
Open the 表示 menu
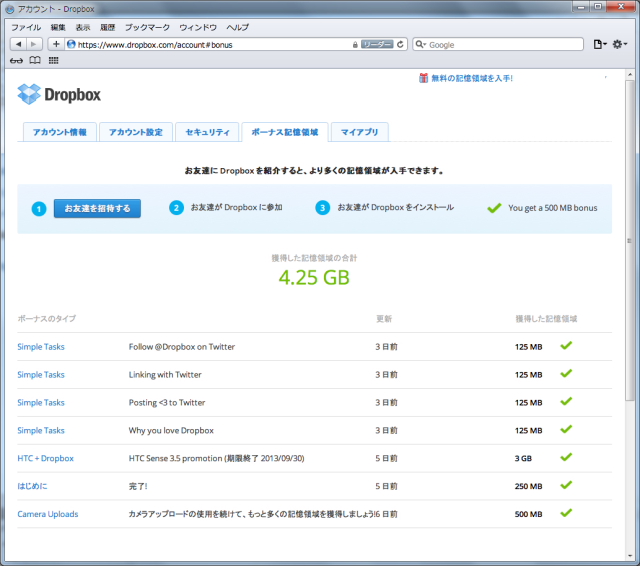pyautogui.click(x=83, y=27)
